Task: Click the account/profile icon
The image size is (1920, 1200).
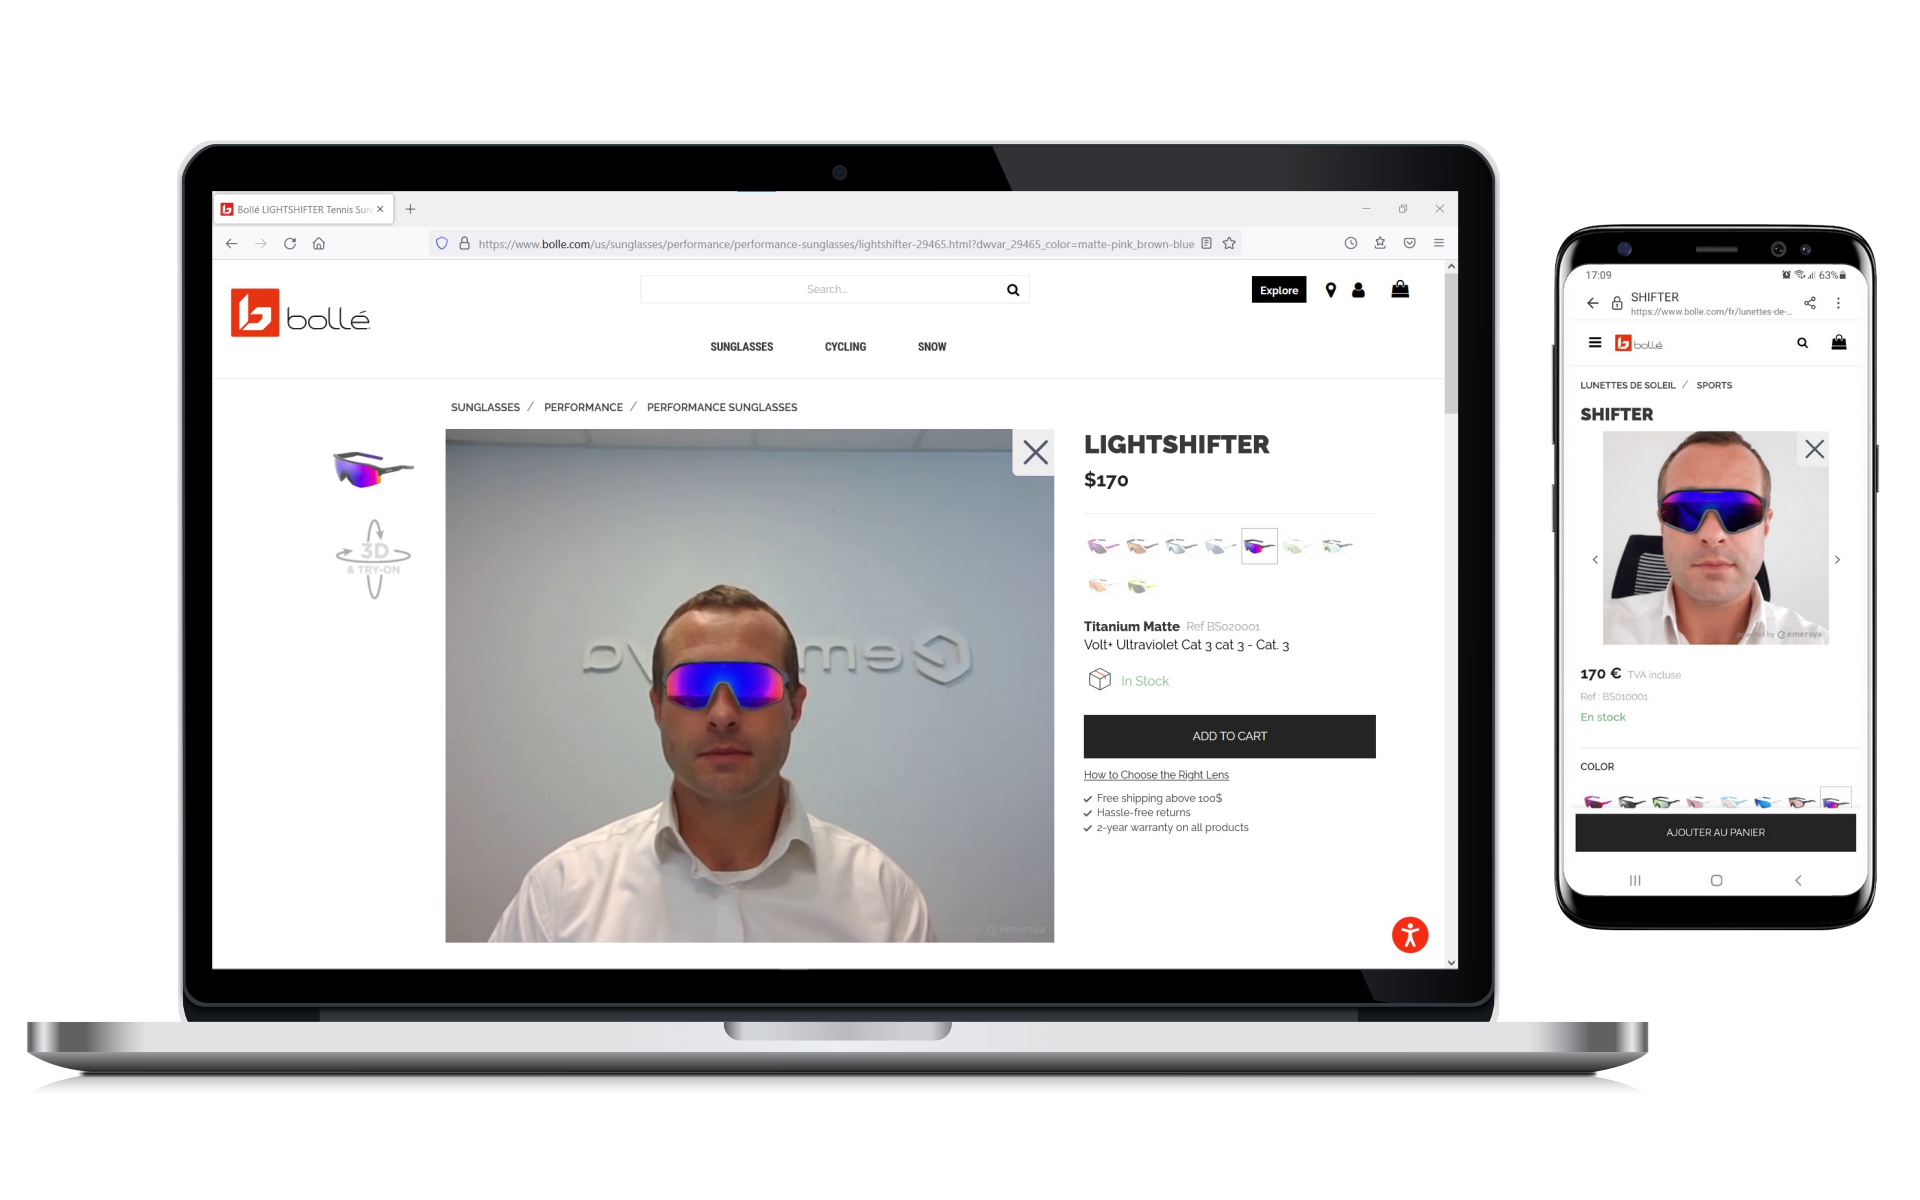Action: point(1360,289)
